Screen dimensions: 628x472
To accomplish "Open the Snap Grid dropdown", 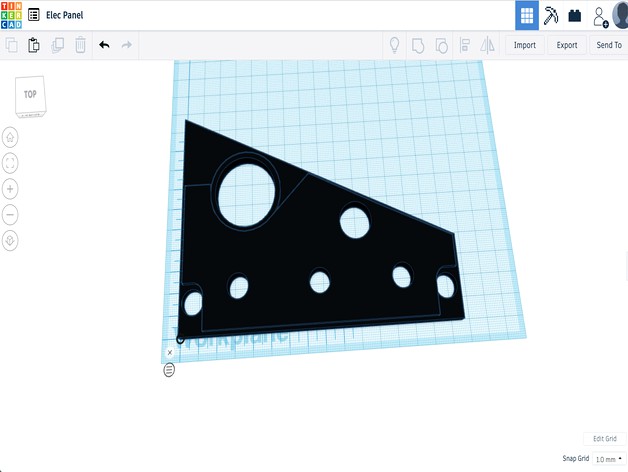I will (605, 458).
